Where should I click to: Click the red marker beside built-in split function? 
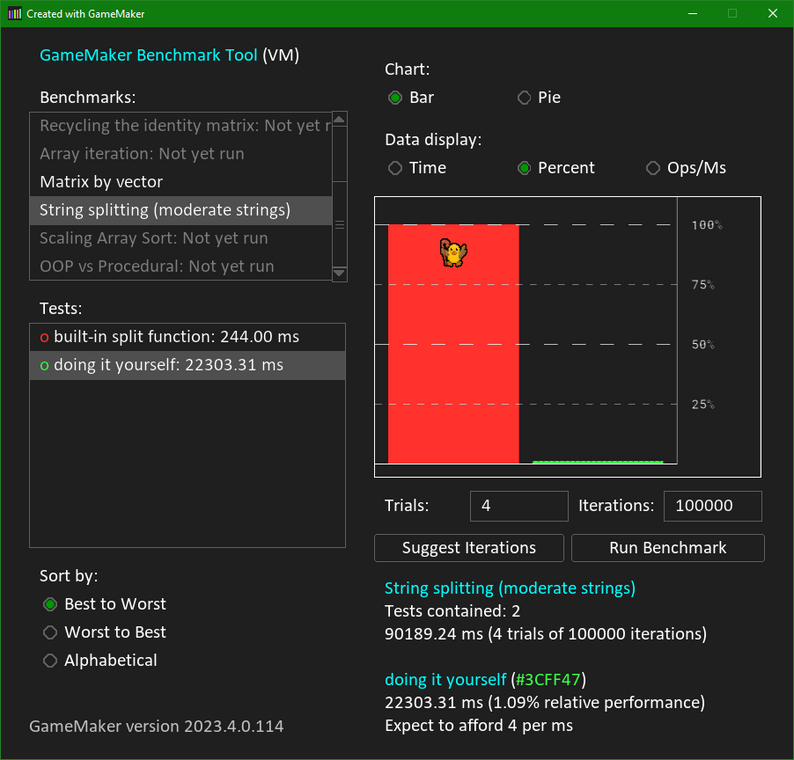point(44,337)
